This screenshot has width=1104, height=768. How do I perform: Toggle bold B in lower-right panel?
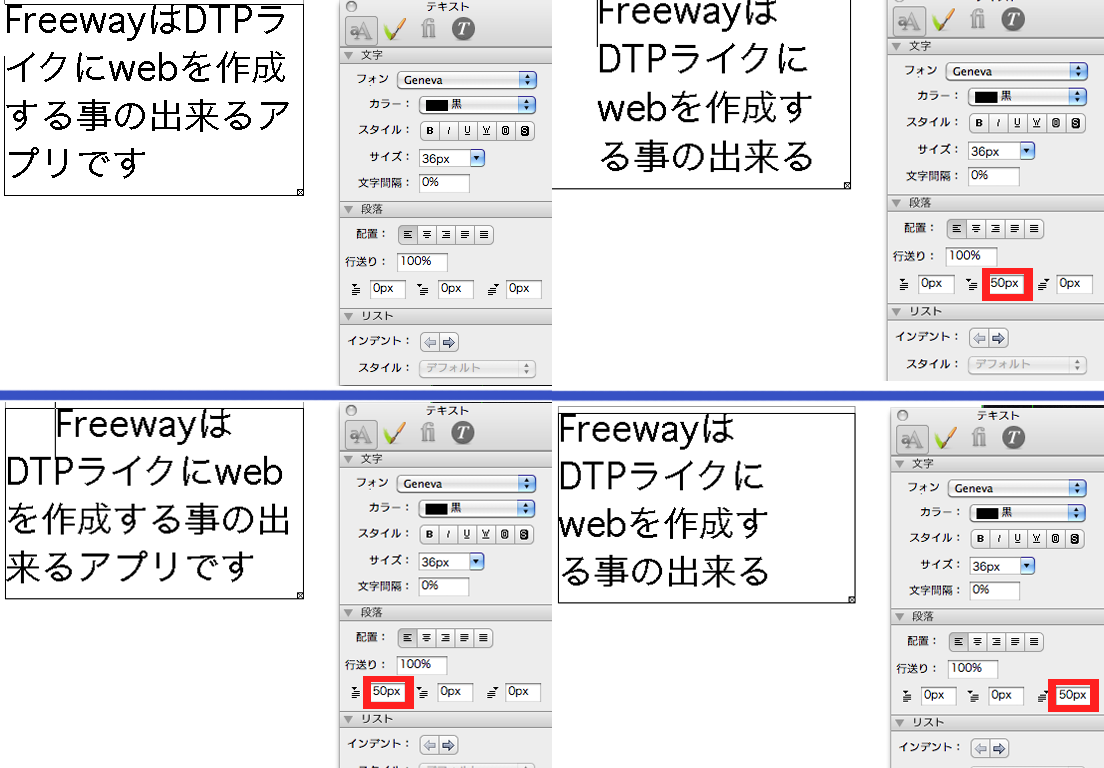pyautogui.click(x=979, y=539)
